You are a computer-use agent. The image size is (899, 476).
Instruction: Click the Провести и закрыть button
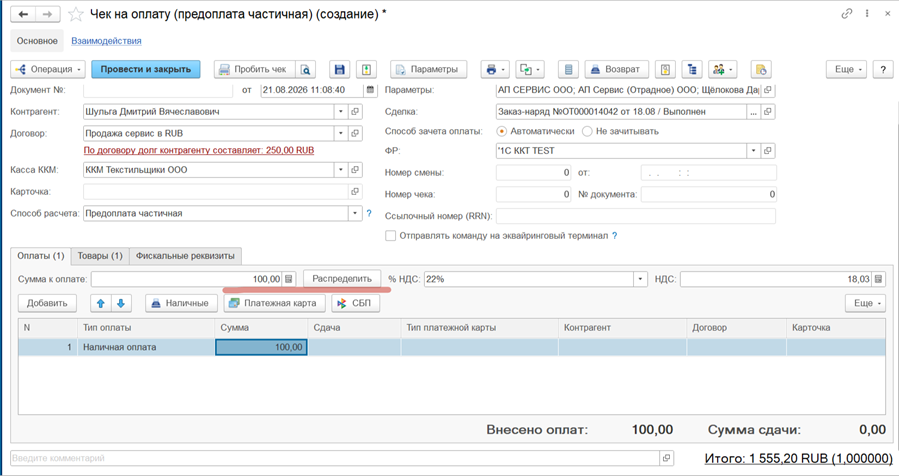pos(146,69)
